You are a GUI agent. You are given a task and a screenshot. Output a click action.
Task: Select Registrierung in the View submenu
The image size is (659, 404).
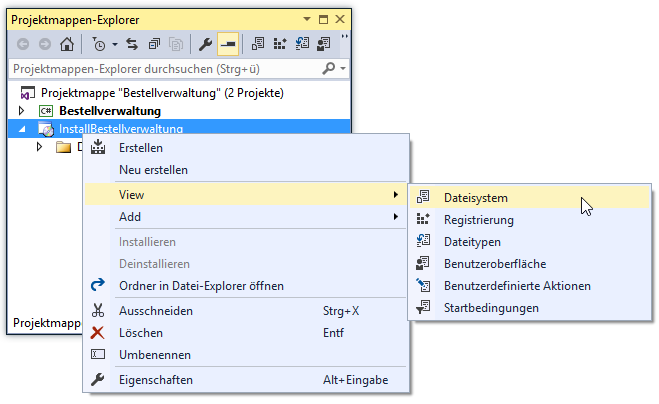click(x=530, y=220)
